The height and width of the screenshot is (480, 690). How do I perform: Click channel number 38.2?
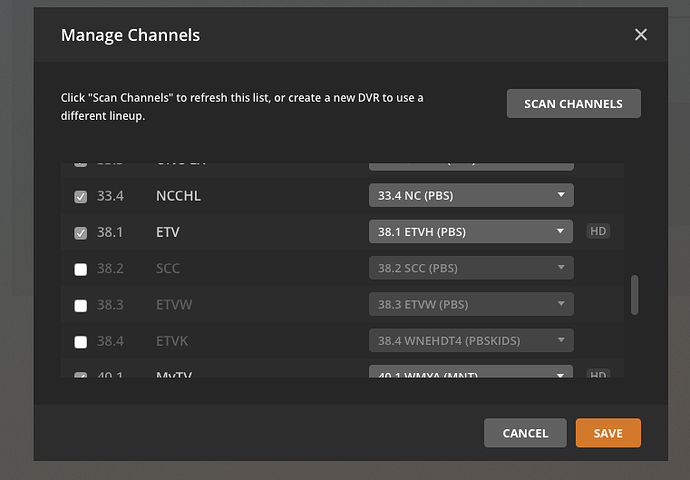110,268
